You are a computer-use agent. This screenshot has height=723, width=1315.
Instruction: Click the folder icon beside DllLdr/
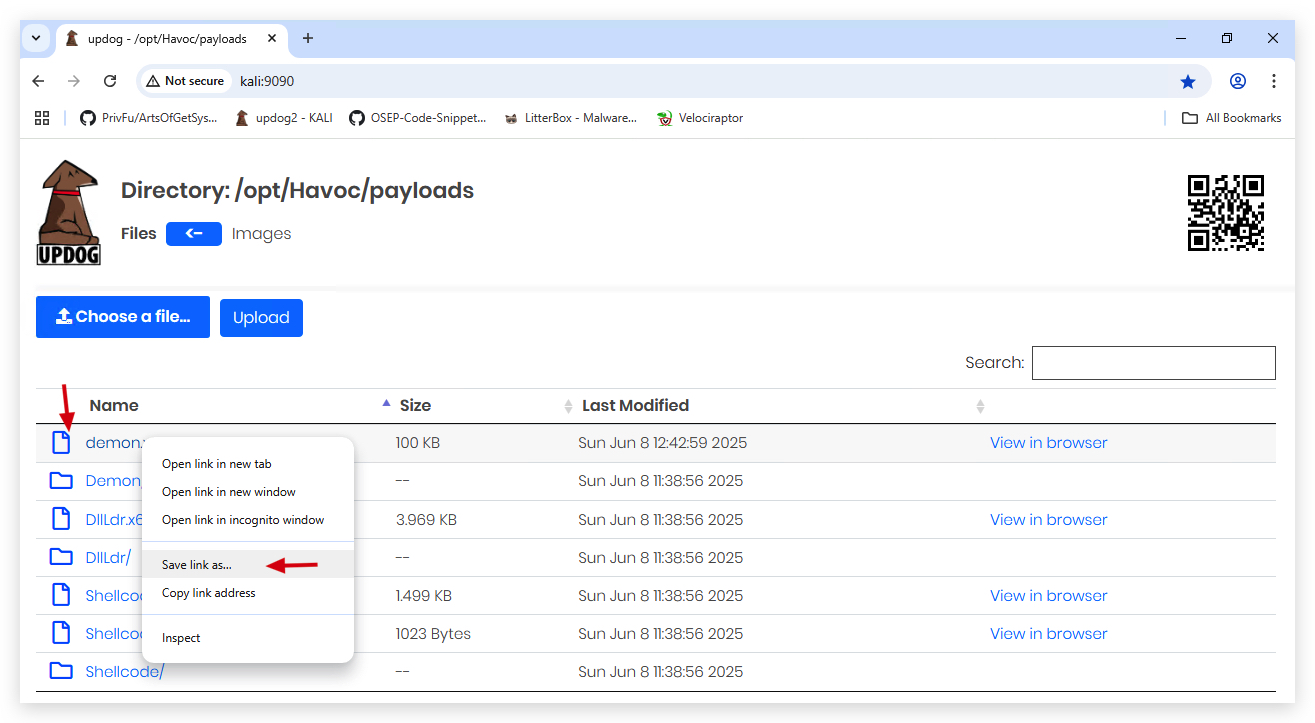(61, 557)
